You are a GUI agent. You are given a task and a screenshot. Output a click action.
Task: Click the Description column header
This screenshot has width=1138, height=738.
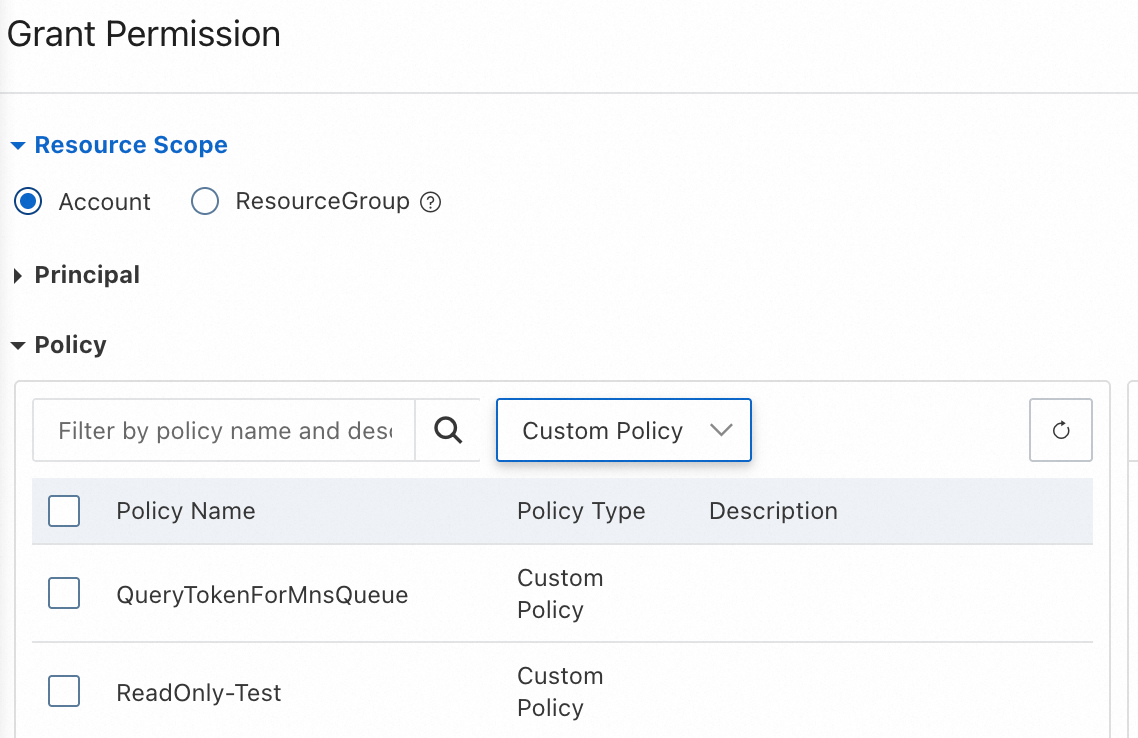point(773,511)
